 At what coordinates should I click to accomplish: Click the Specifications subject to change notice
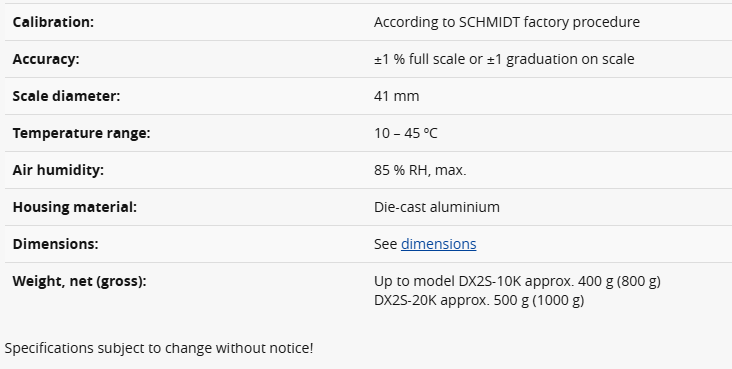click(x=159, y=348)
